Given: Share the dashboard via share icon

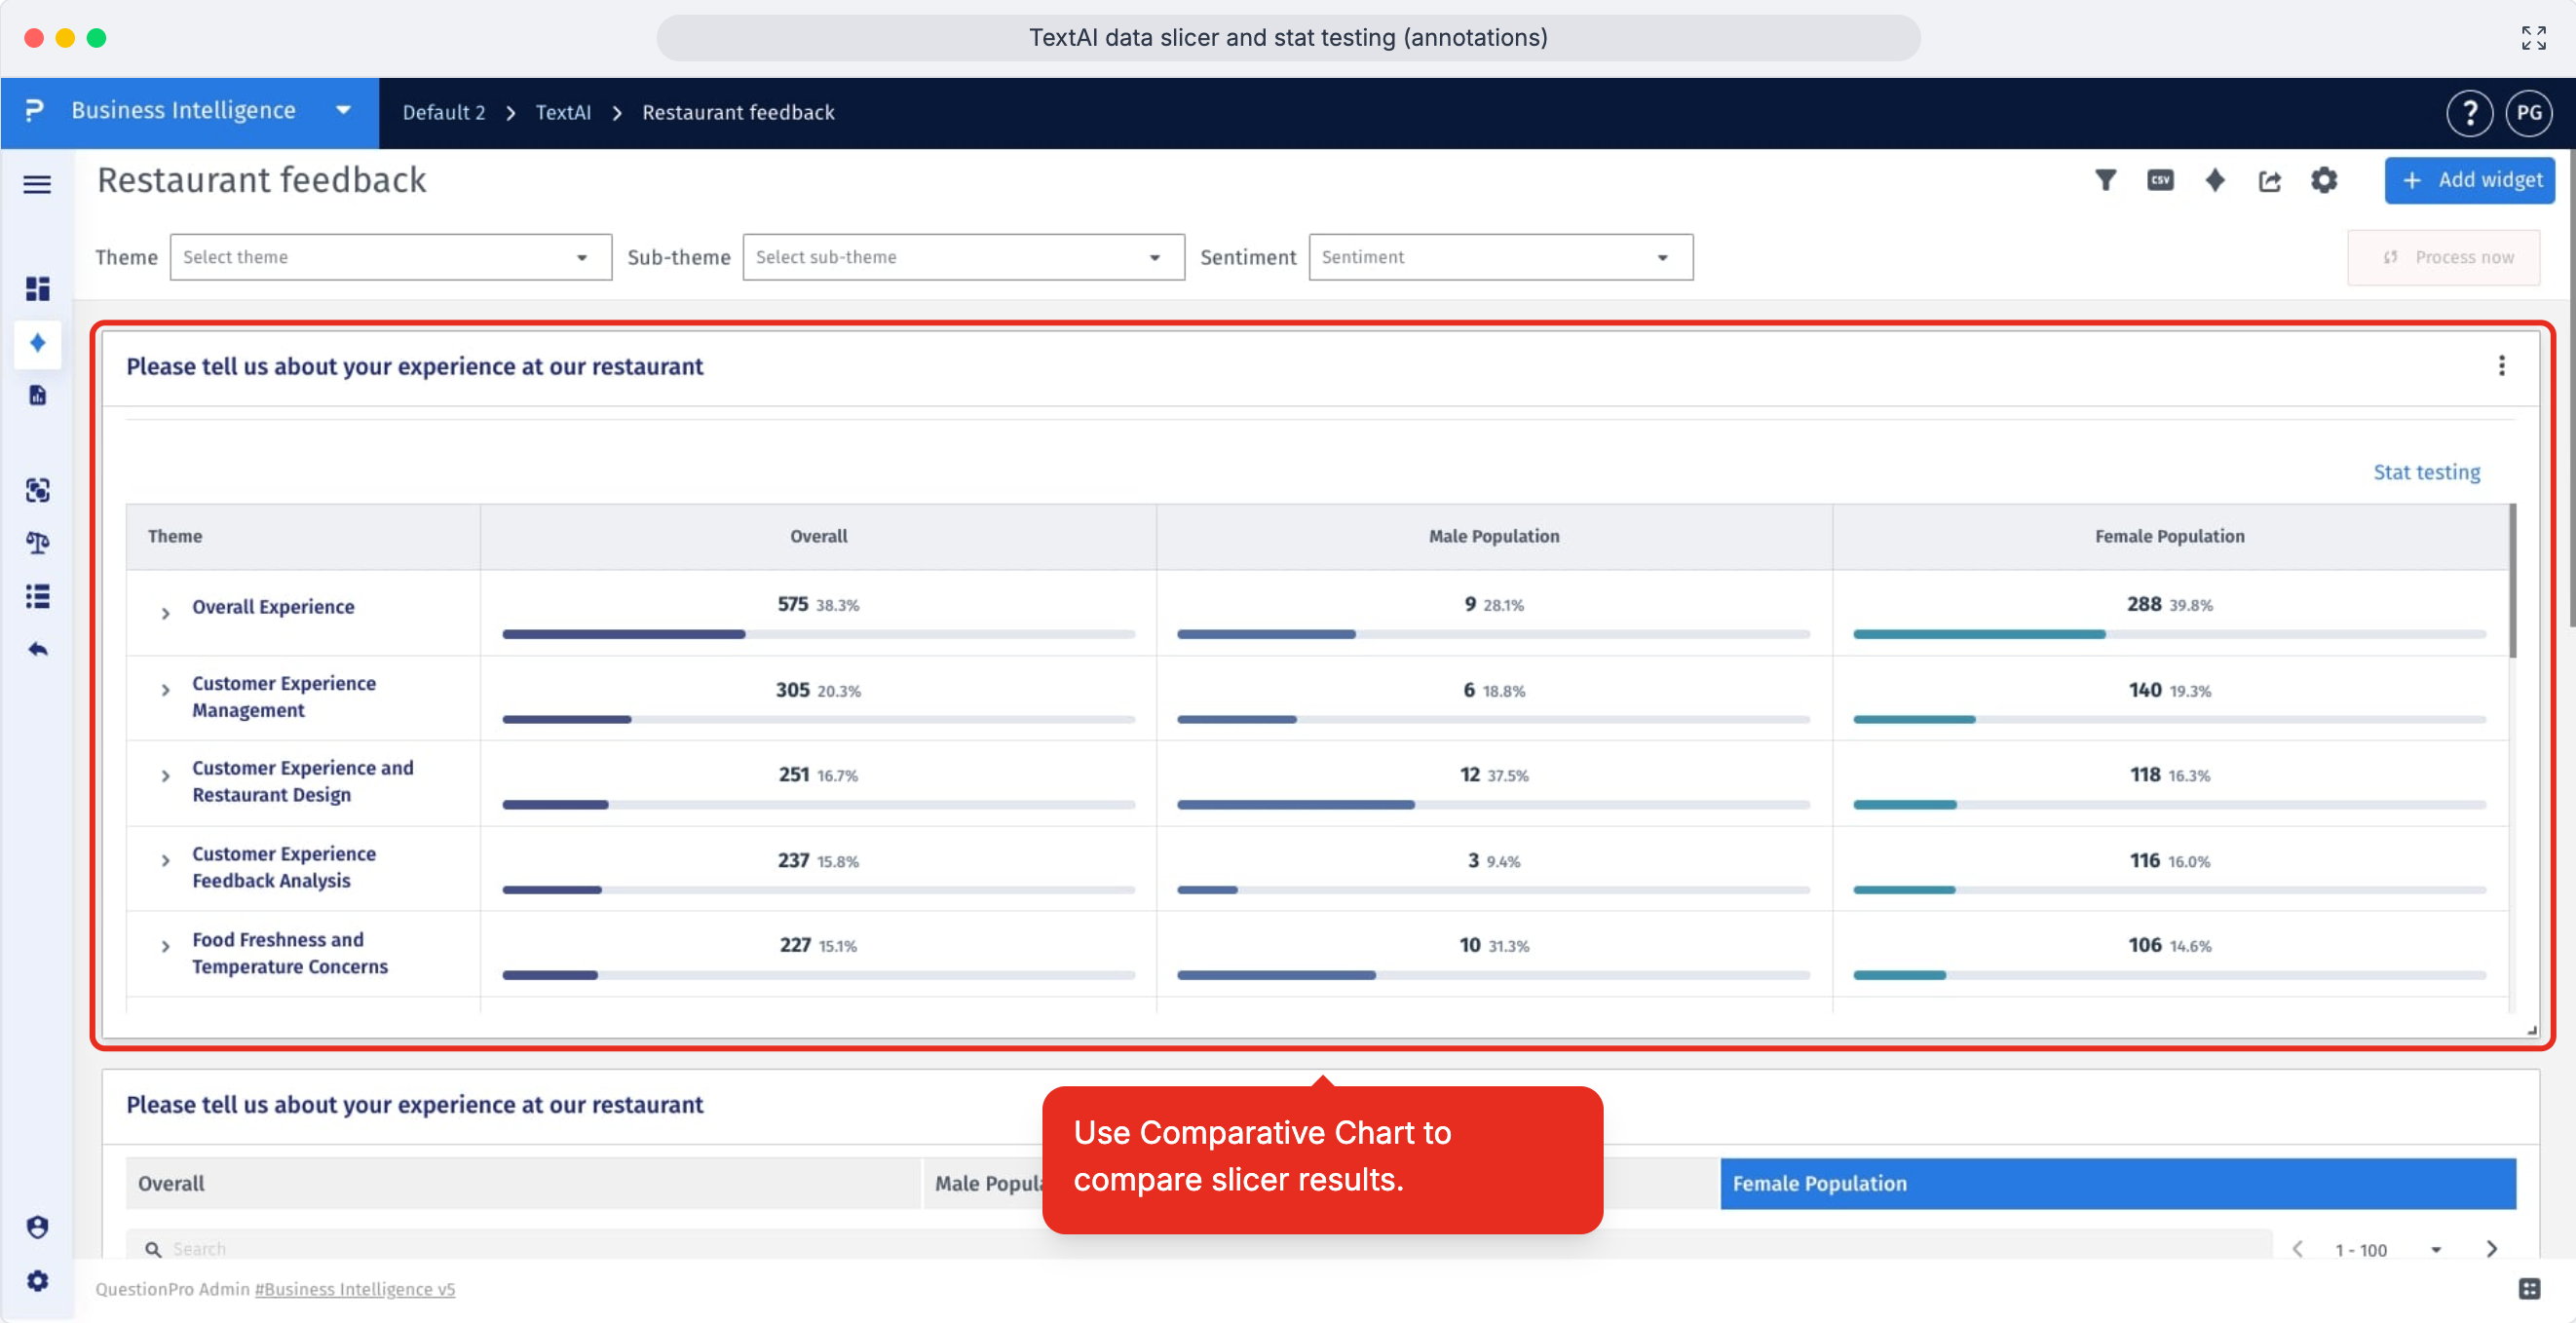Looking at the screenshot, I should pyautogui.click(x=2270, y=181).
